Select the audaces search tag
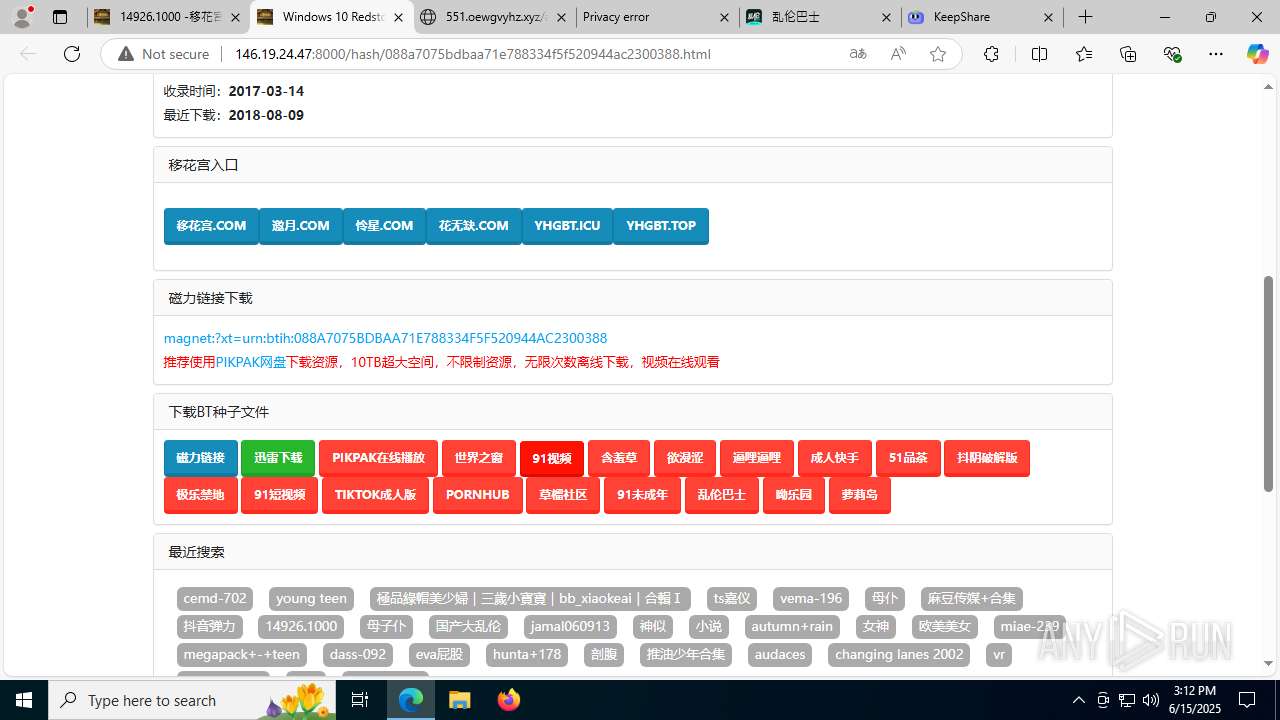Screen dimensions: 1280x720 coord(780,655)
